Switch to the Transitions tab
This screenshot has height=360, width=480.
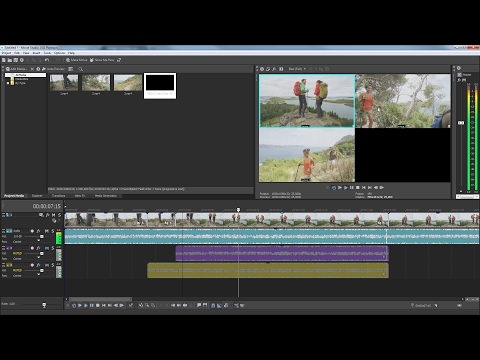point(59,196)
